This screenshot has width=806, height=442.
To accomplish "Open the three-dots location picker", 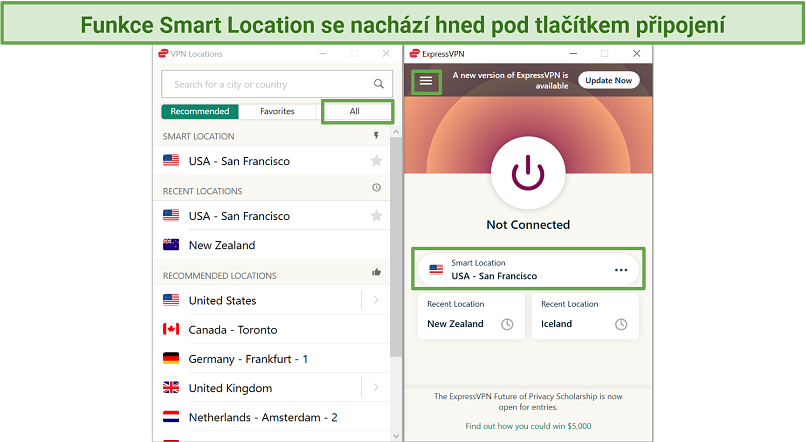I will [x=621, y=270].
